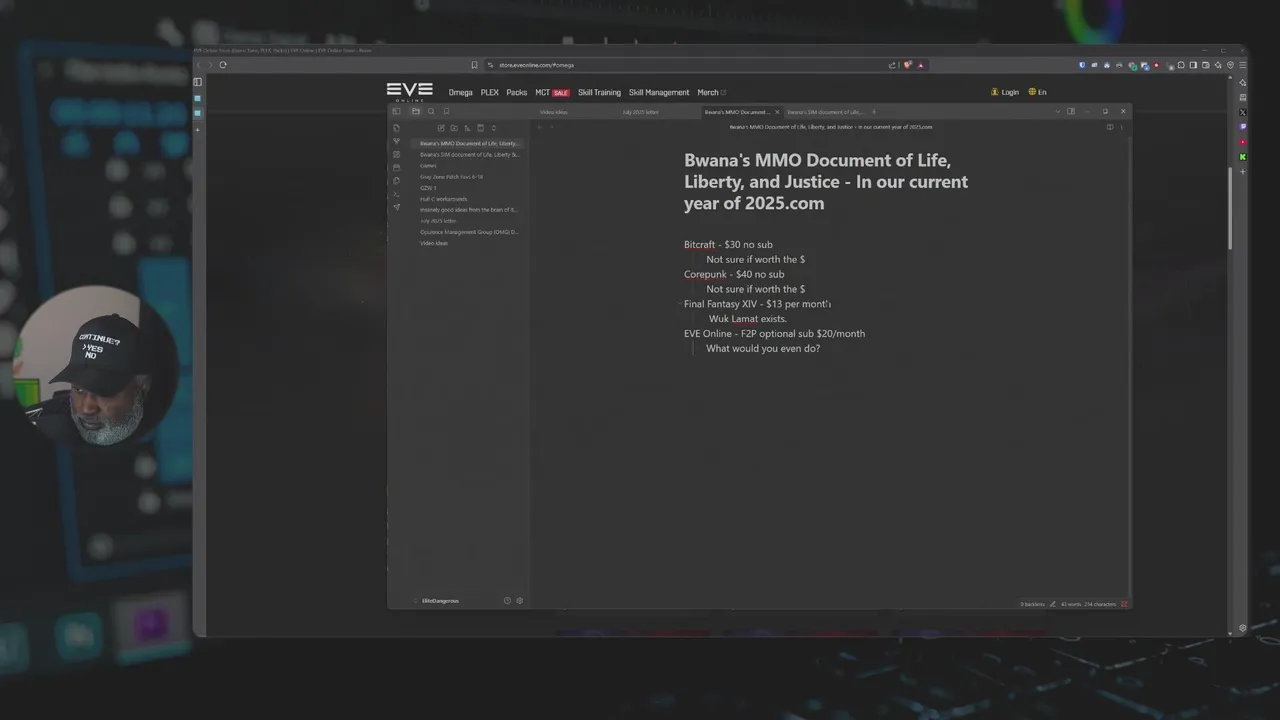1280x720 pixels.
Task: Click the paper plane publish ribbon icon
Action: point(396,207)
